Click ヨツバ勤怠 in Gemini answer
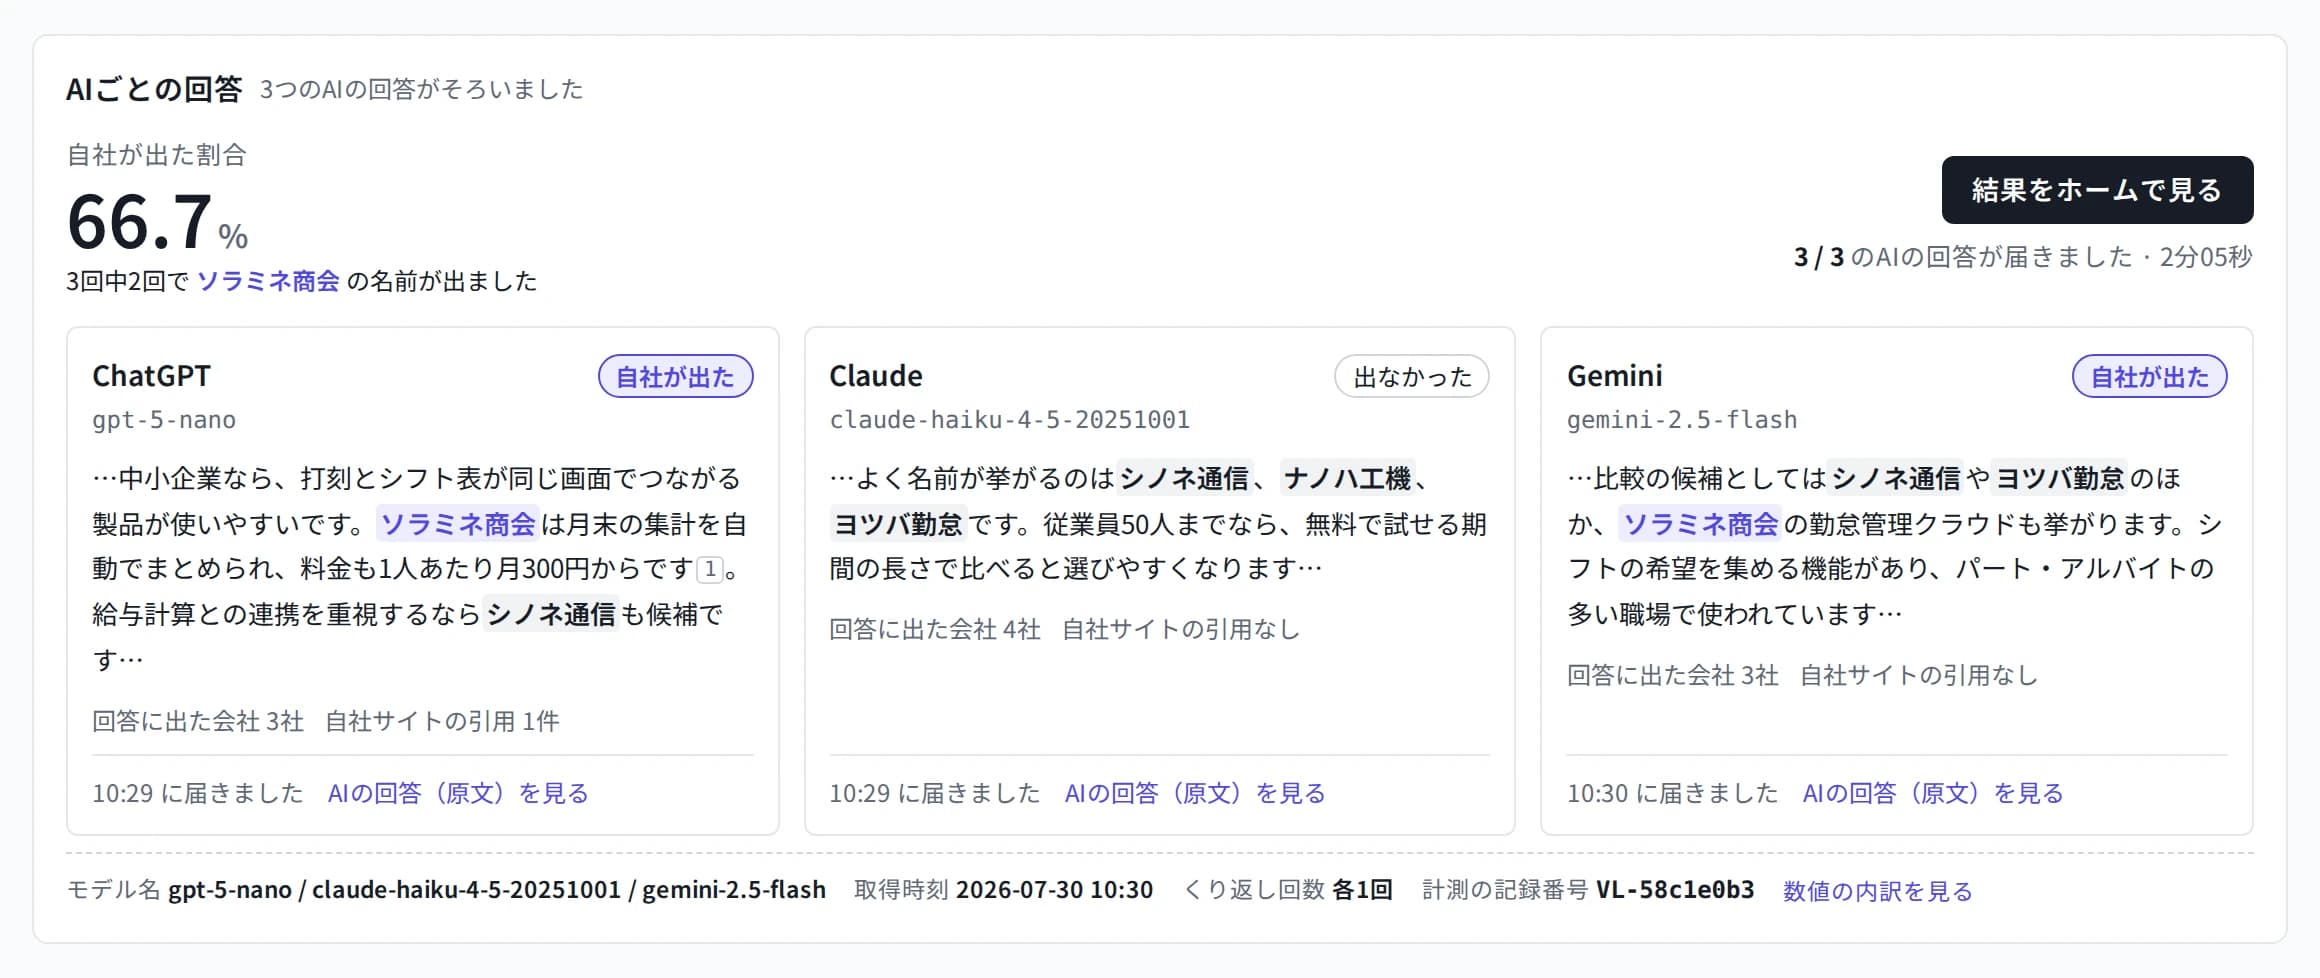The height and width of the screenshot is (978, 2320). (2059, 478)
